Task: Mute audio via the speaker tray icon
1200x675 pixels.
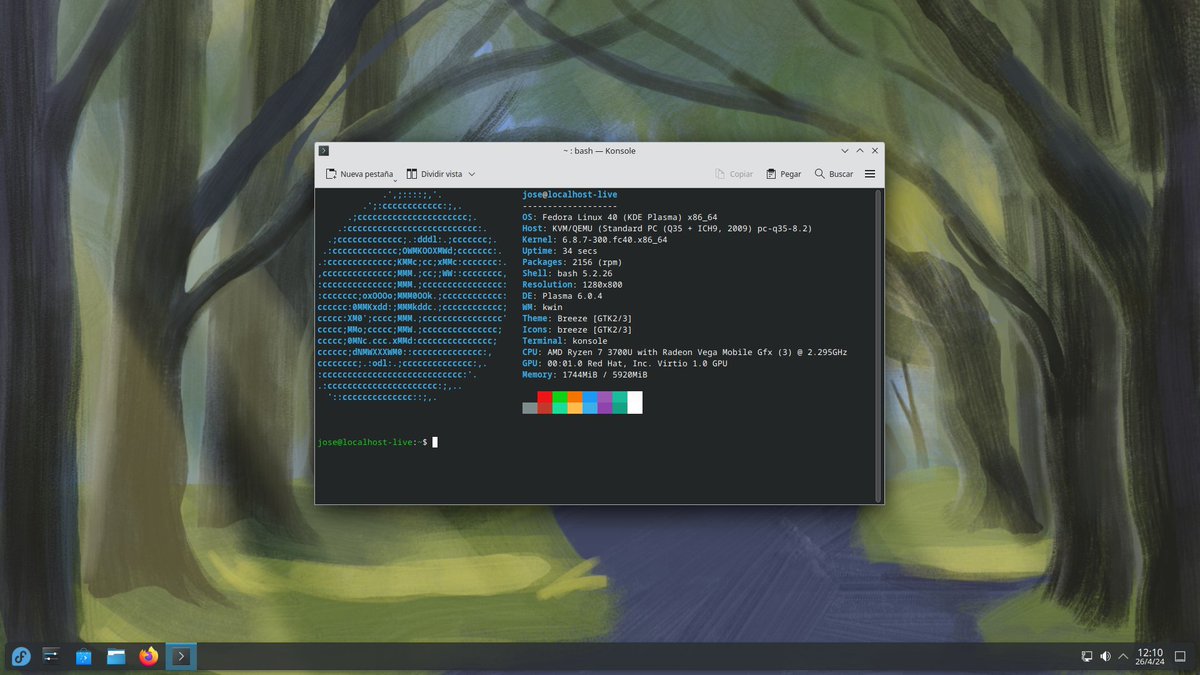Action: (x=1104, y=656)
